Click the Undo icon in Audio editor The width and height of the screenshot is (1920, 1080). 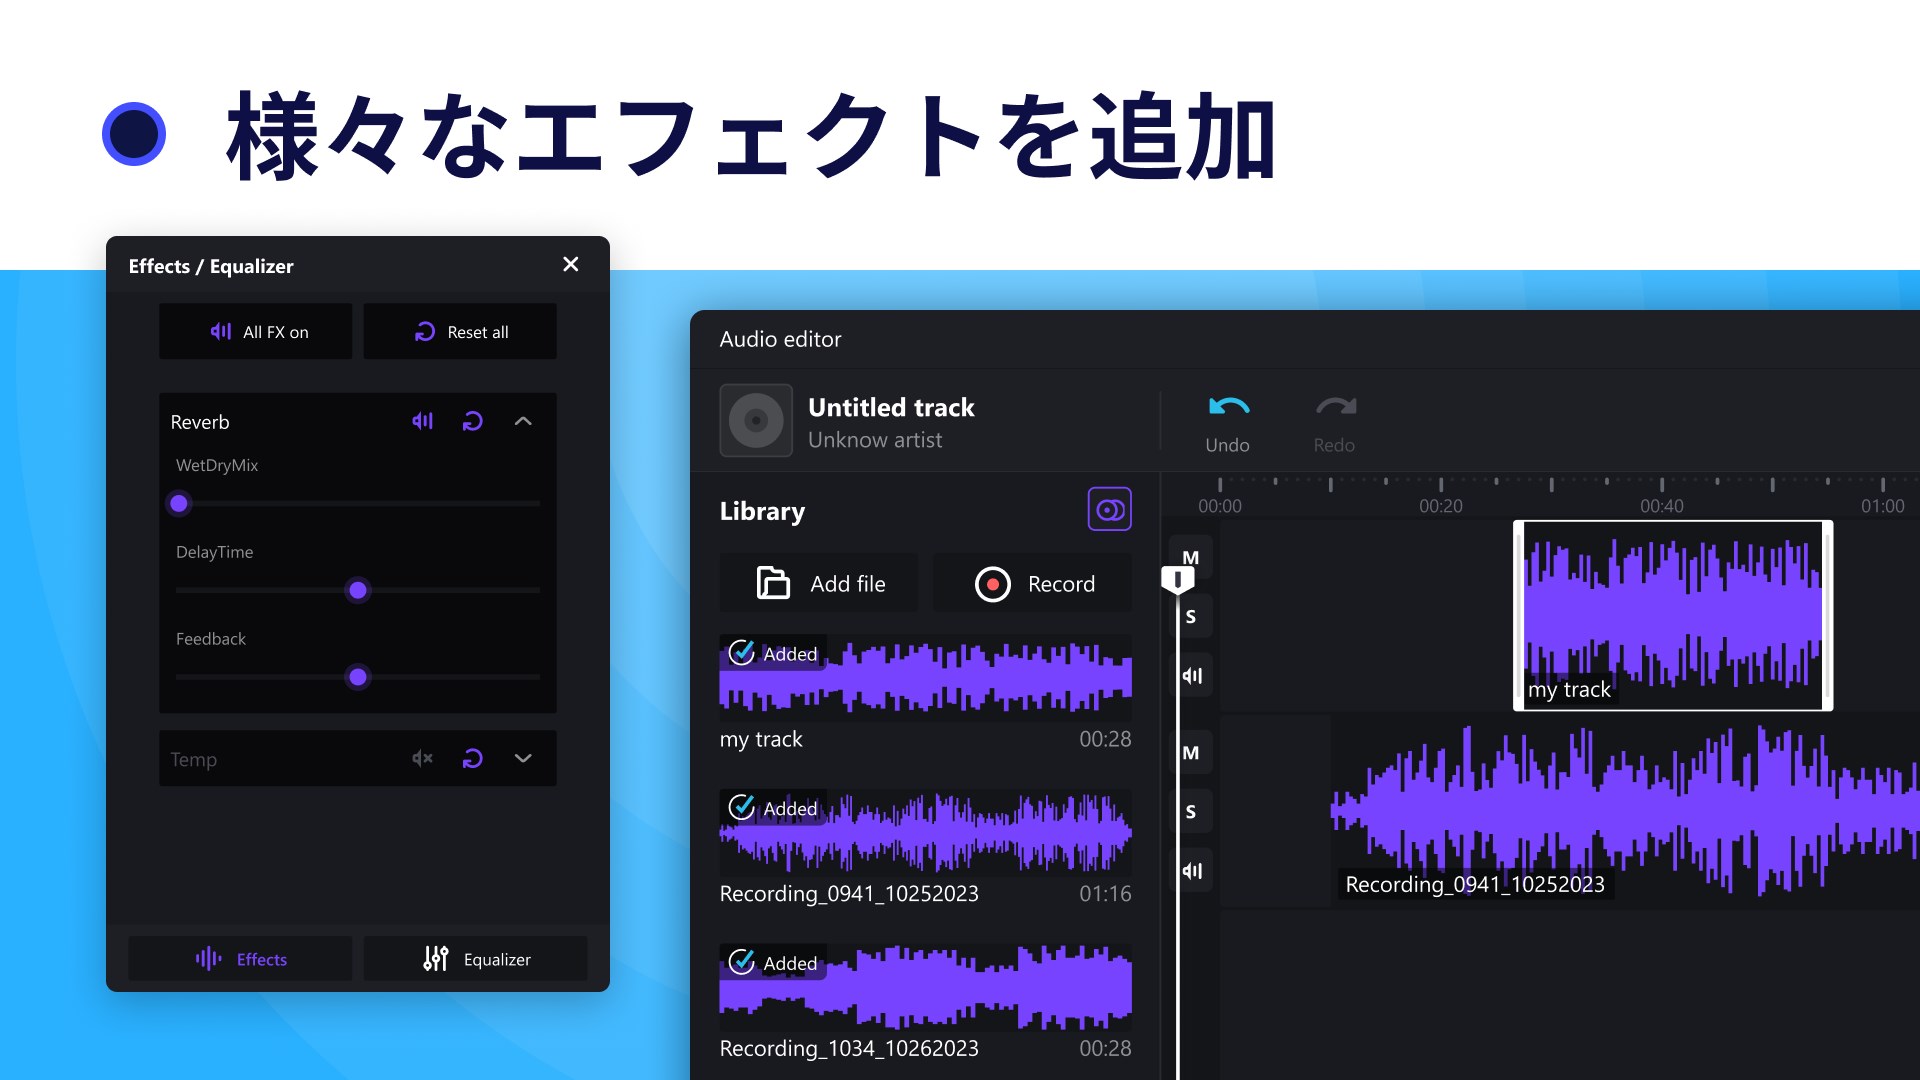point(1226,406)
